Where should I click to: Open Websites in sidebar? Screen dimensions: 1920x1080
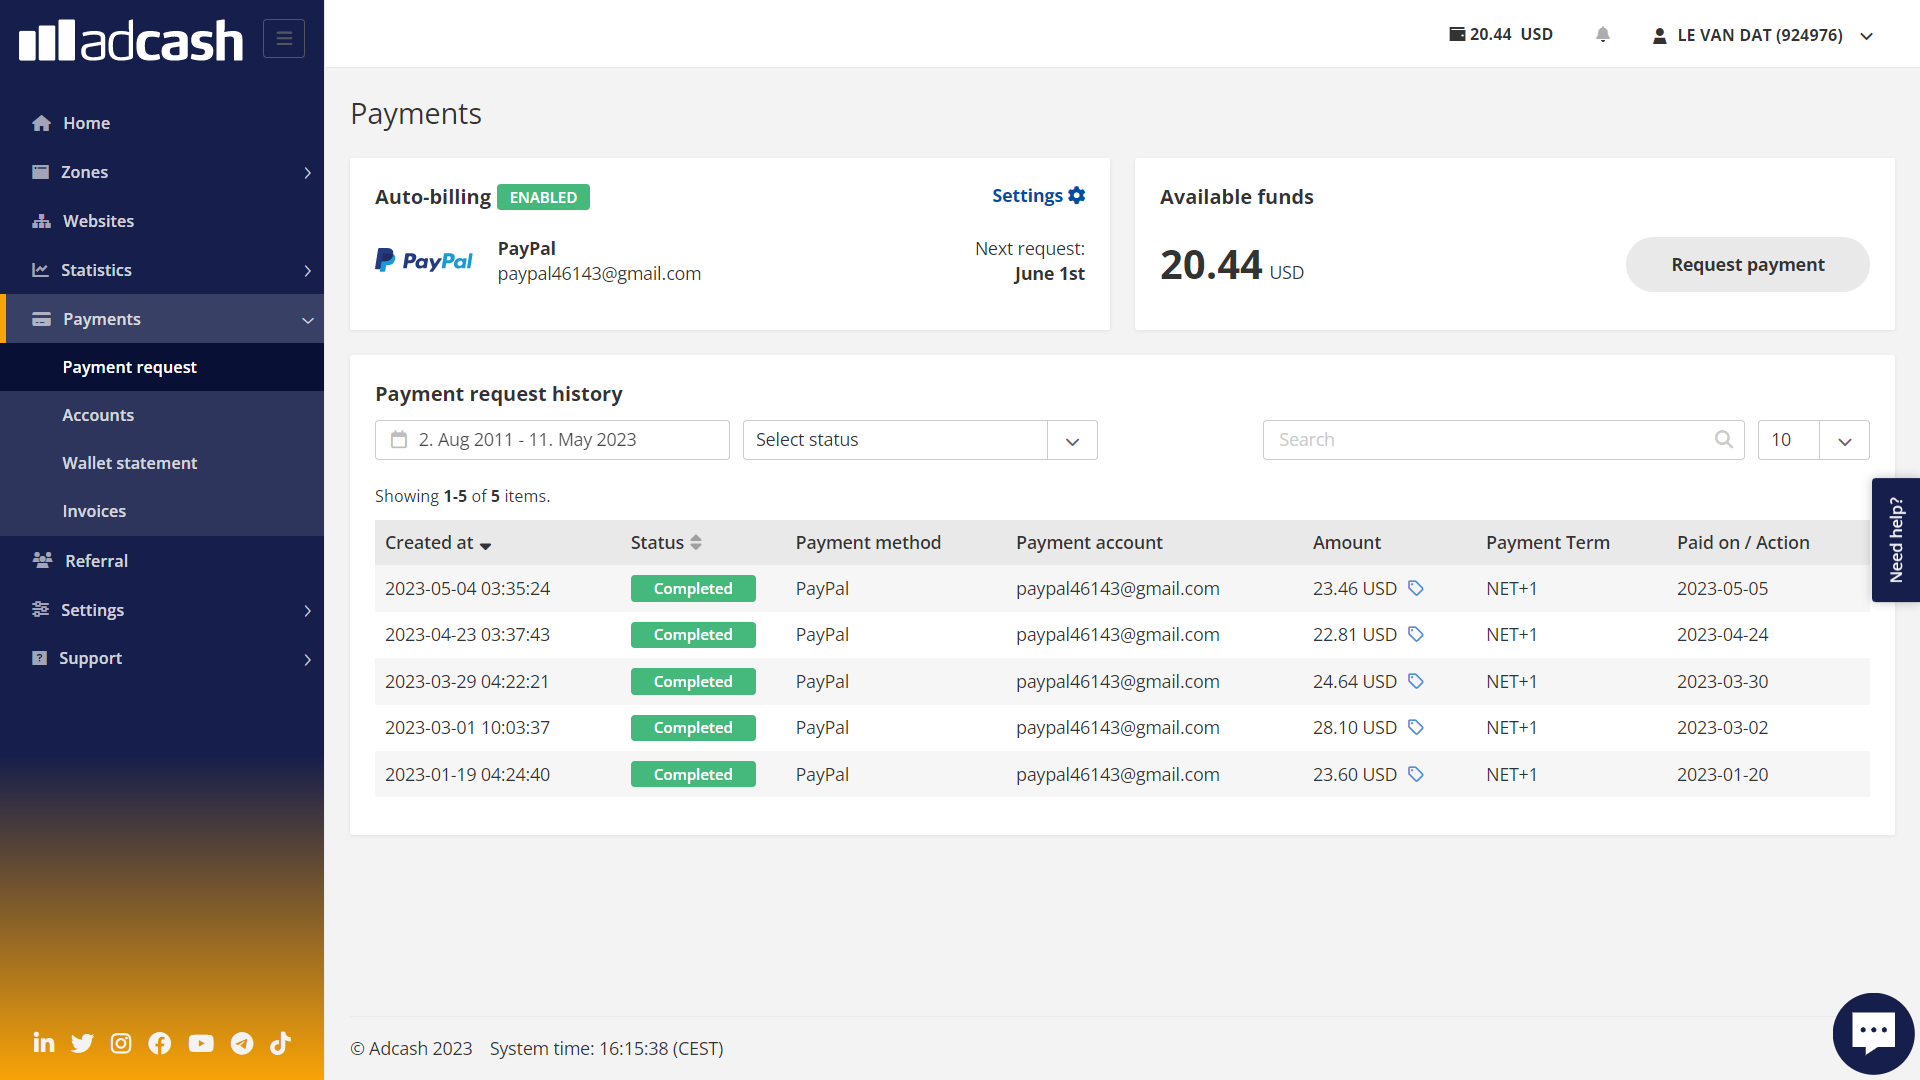(x=162, y=221)
